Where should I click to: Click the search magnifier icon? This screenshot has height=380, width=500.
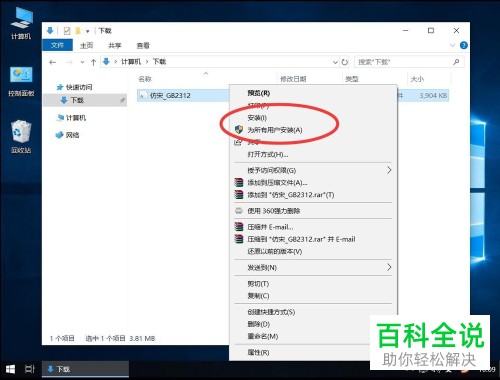(x=456, y=62)
